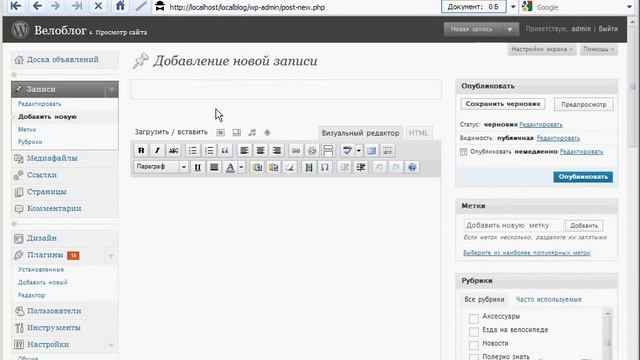Insert embedded media with film icon
640x360 pixels.
(x=309, y=167)
